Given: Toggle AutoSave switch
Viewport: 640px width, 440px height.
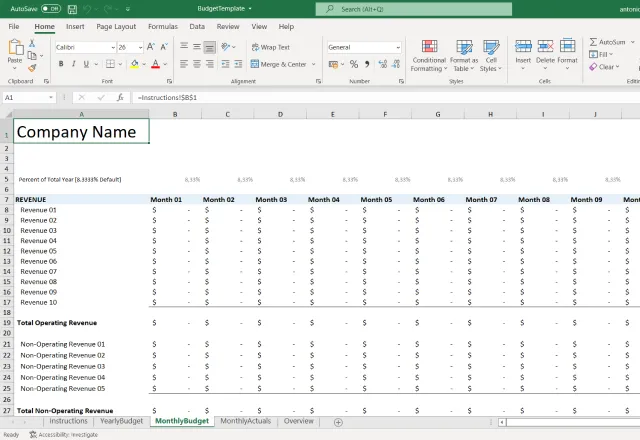Looking at the screenshot, I should click(x=51, y=9).
